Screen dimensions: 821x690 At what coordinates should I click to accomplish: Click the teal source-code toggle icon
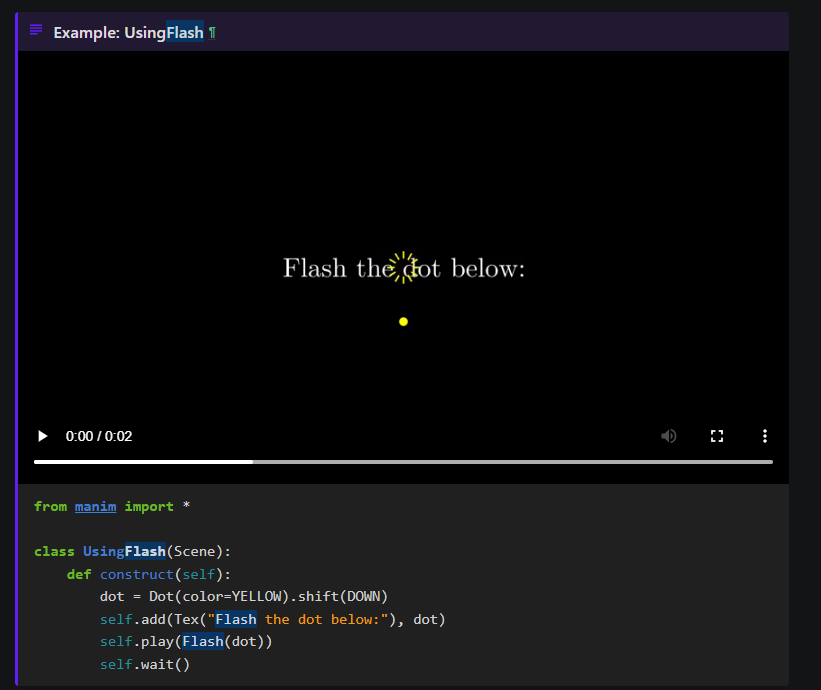[35, 30]
